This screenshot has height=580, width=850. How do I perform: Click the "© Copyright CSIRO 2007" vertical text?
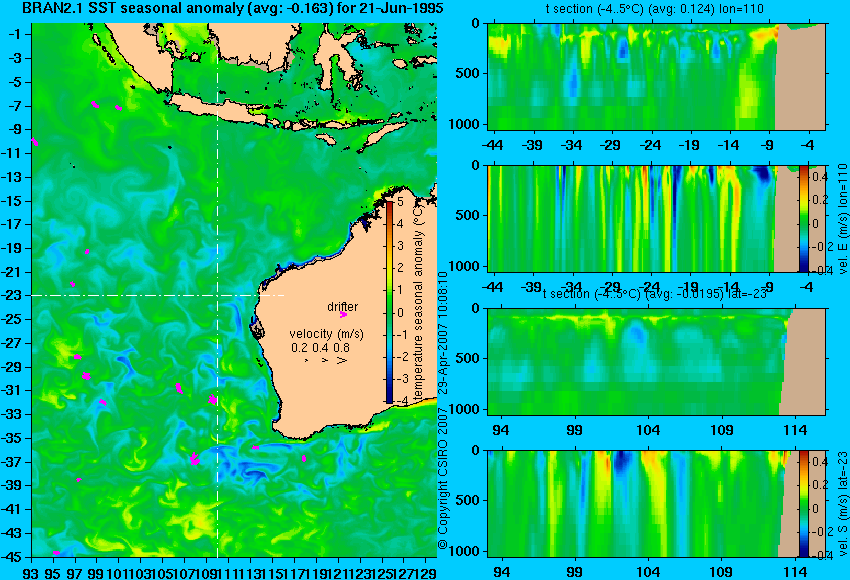pos(443,478)
